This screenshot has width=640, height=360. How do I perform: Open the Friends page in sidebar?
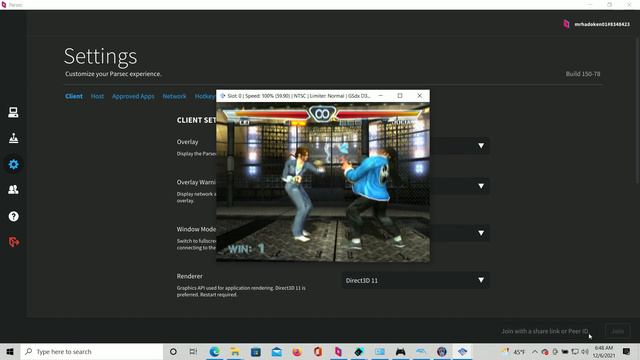(13, 190)
